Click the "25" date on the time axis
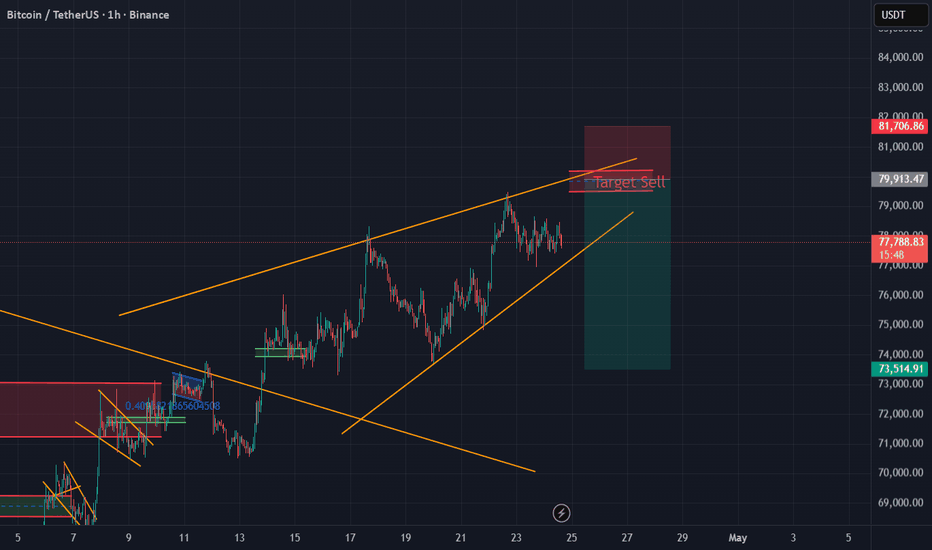The width and height of the screenshot is (932, 550). 572,538
